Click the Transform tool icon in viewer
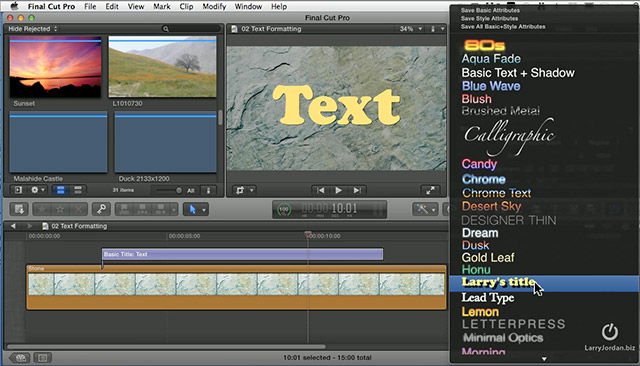The image size is (640, 366). (x=240, y=190)
